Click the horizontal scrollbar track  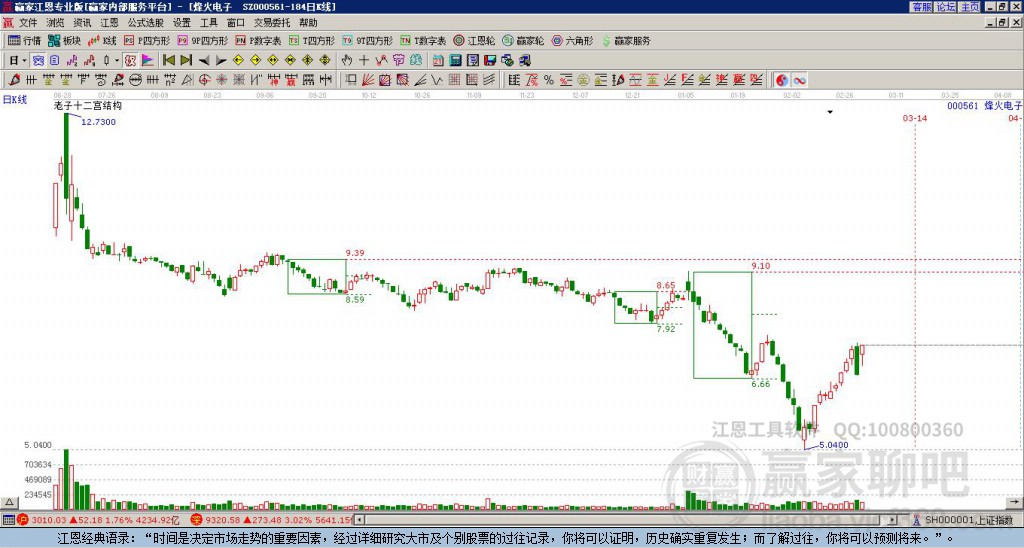[x=627, y=520]
